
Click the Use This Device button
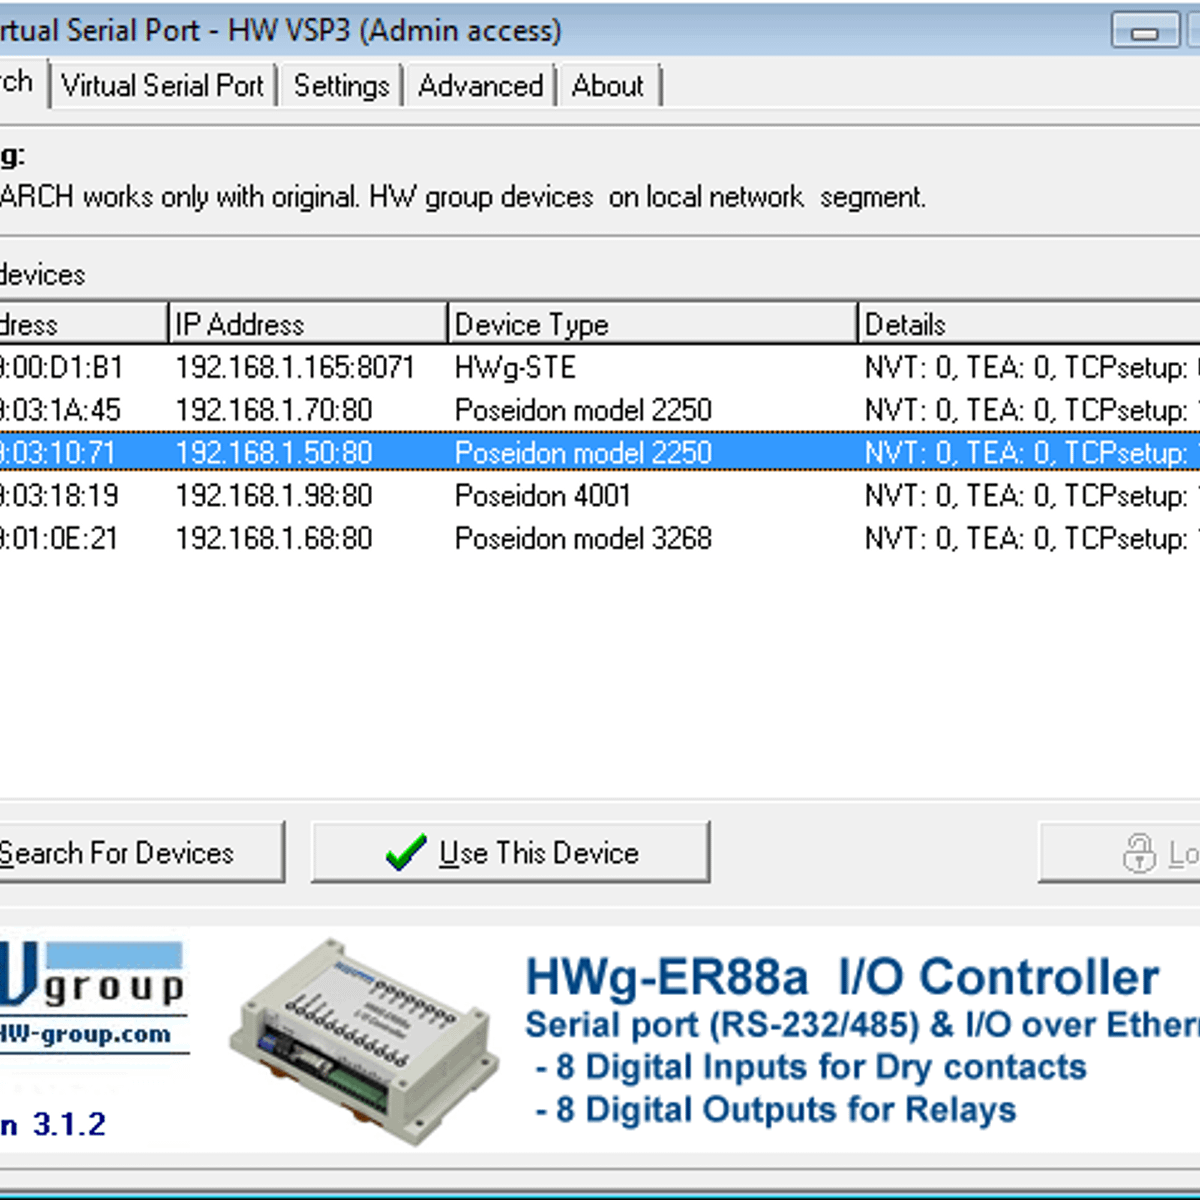click(510, 853)
